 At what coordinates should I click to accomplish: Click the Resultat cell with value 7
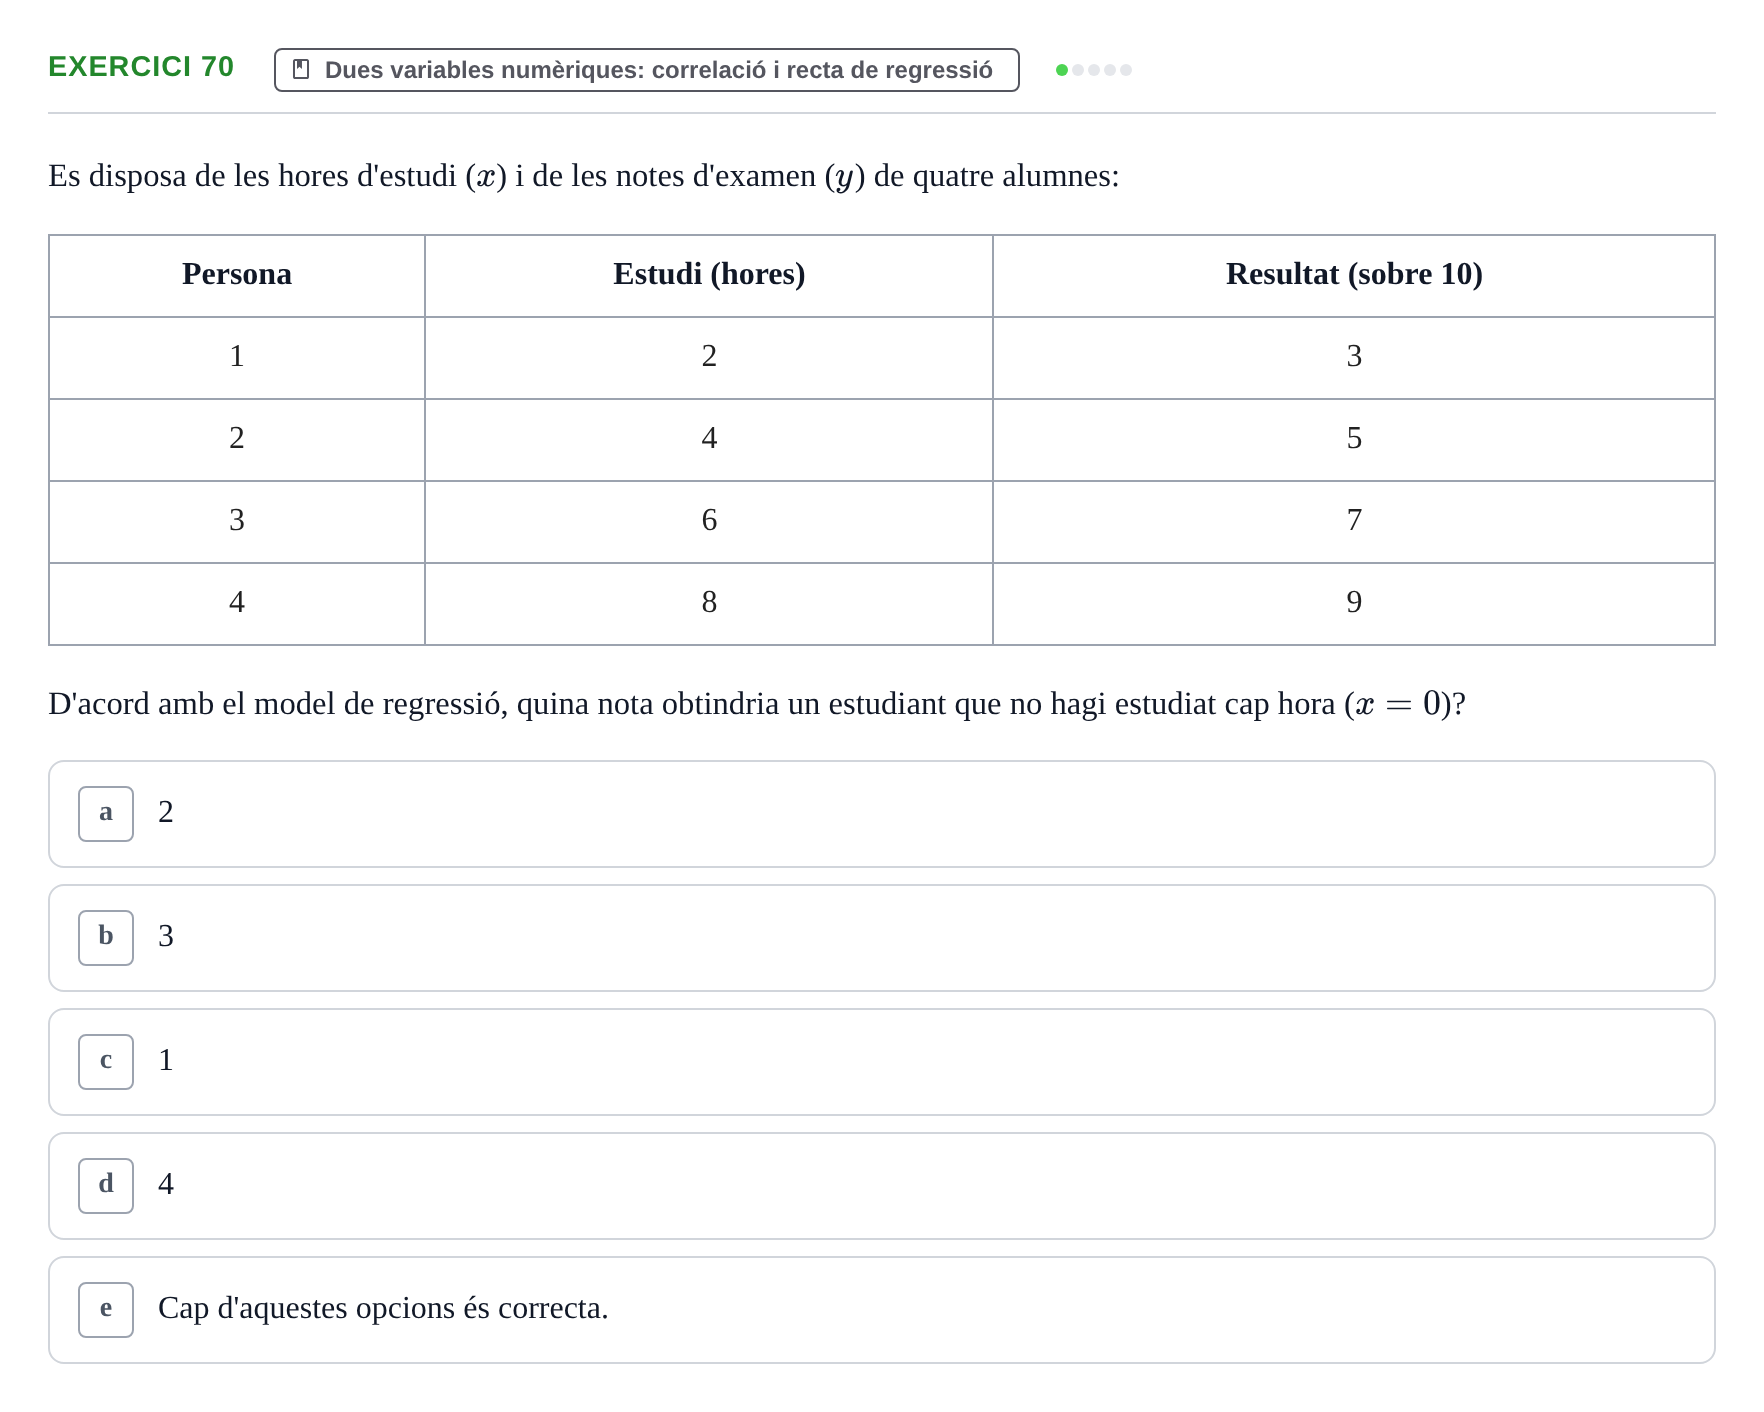pos(1354,522)
